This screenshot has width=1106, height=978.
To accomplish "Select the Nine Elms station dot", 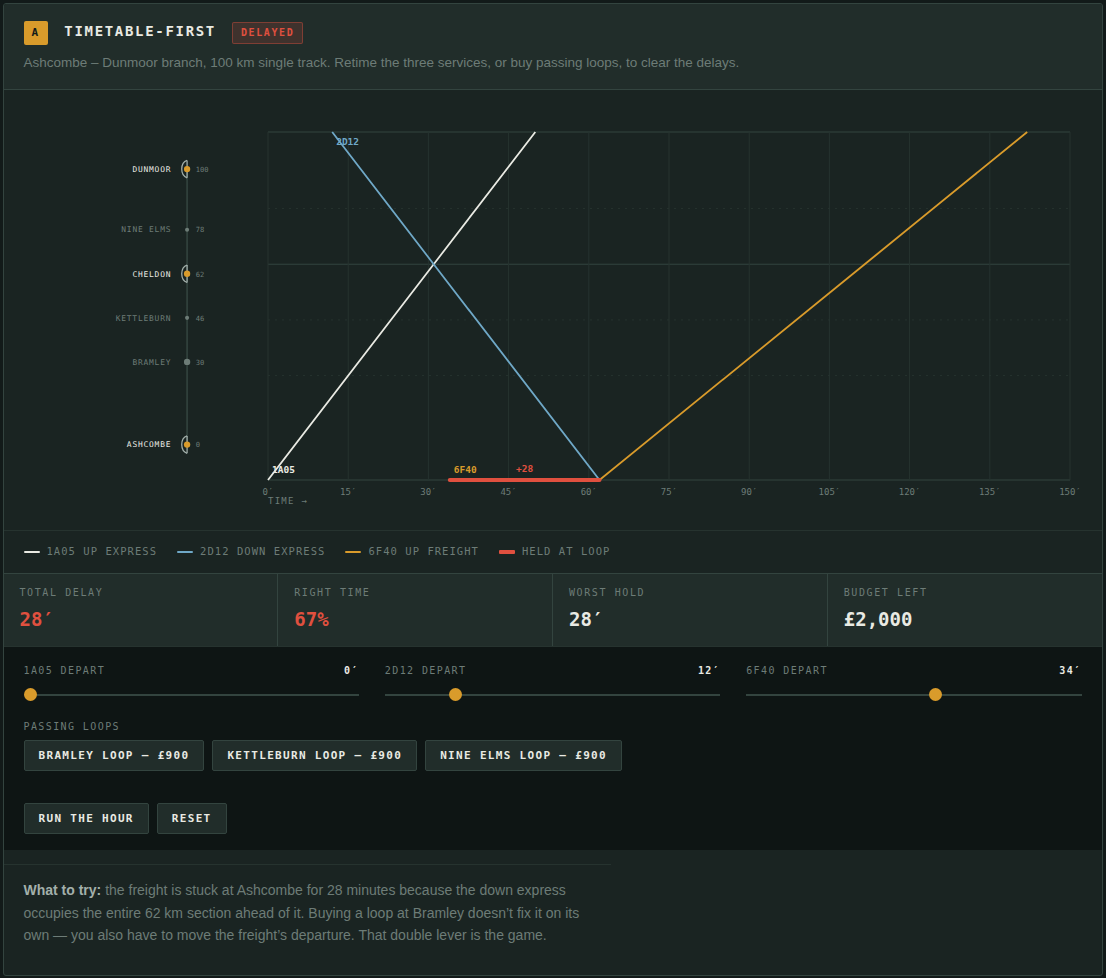I will point(187,229).
